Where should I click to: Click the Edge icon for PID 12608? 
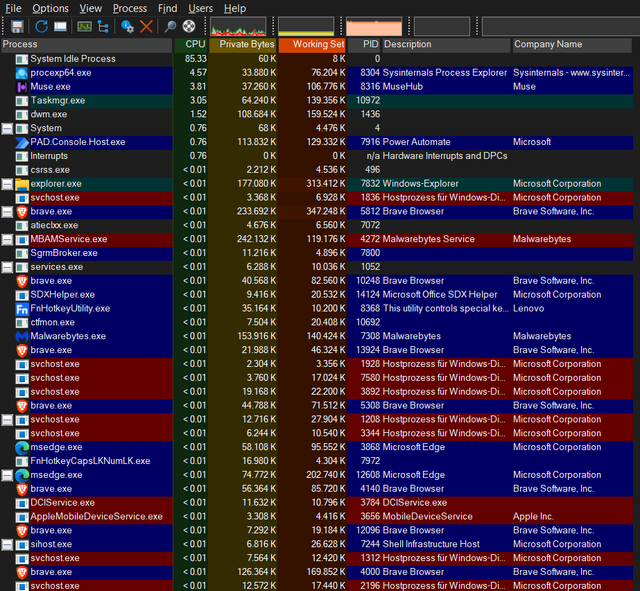coord(22,475)
